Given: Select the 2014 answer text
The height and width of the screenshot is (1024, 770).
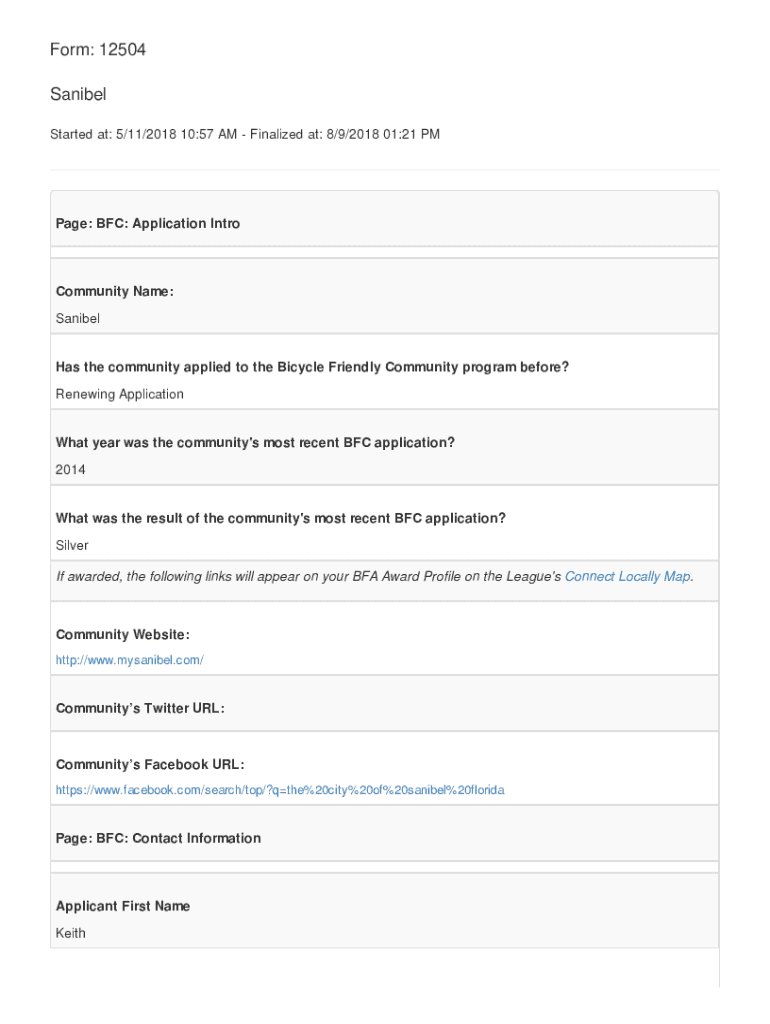Looking at the screenshot, I should click(71, 469).
